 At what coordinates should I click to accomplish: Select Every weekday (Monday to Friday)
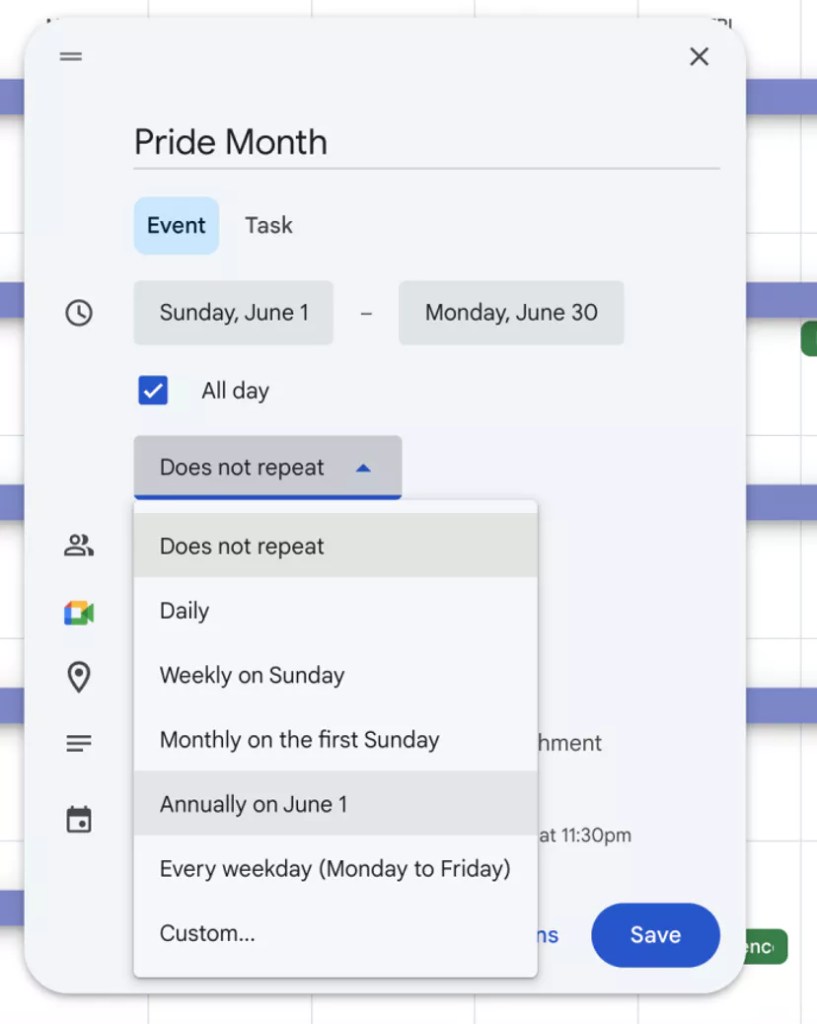(335, 869)
